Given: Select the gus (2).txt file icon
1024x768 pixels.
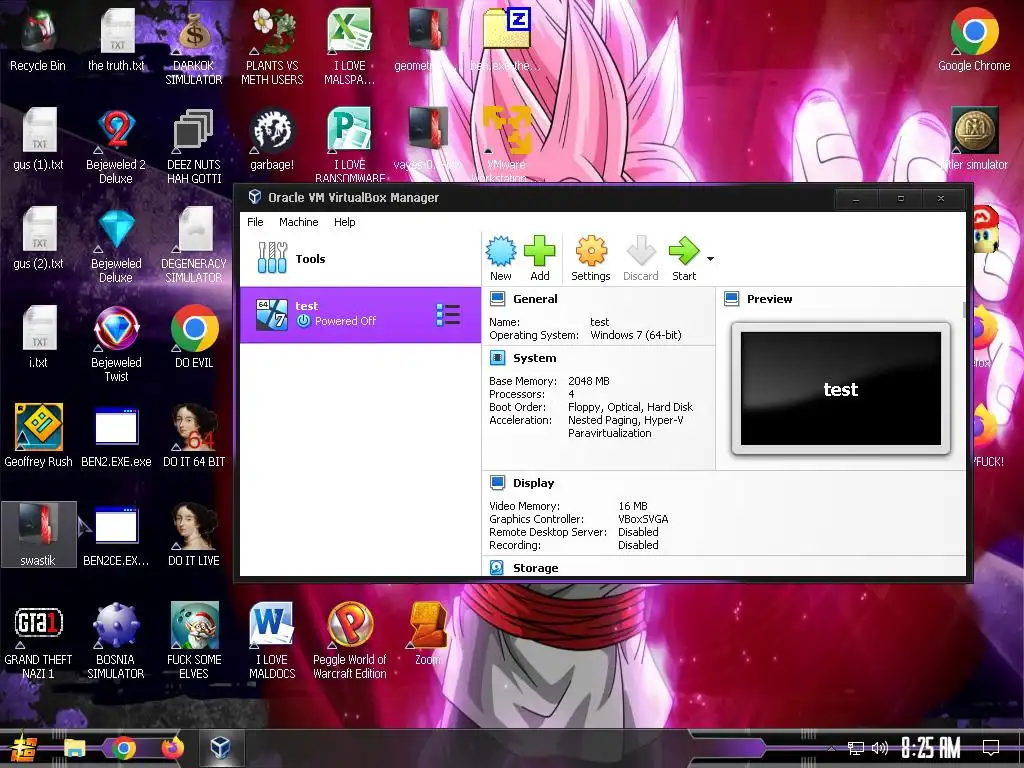Looking at the screenshot, I should click(39, 238).
